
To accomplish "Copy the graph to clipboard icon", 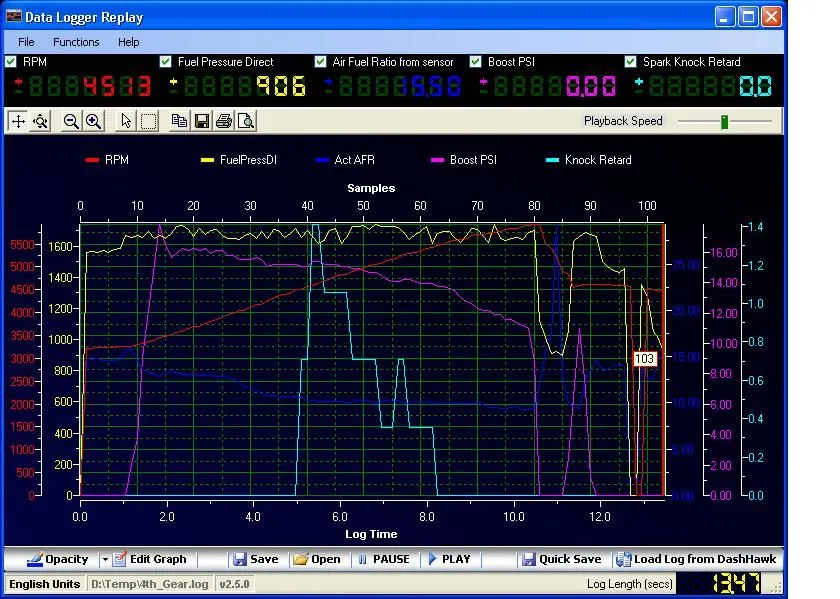I will [179, 121].
